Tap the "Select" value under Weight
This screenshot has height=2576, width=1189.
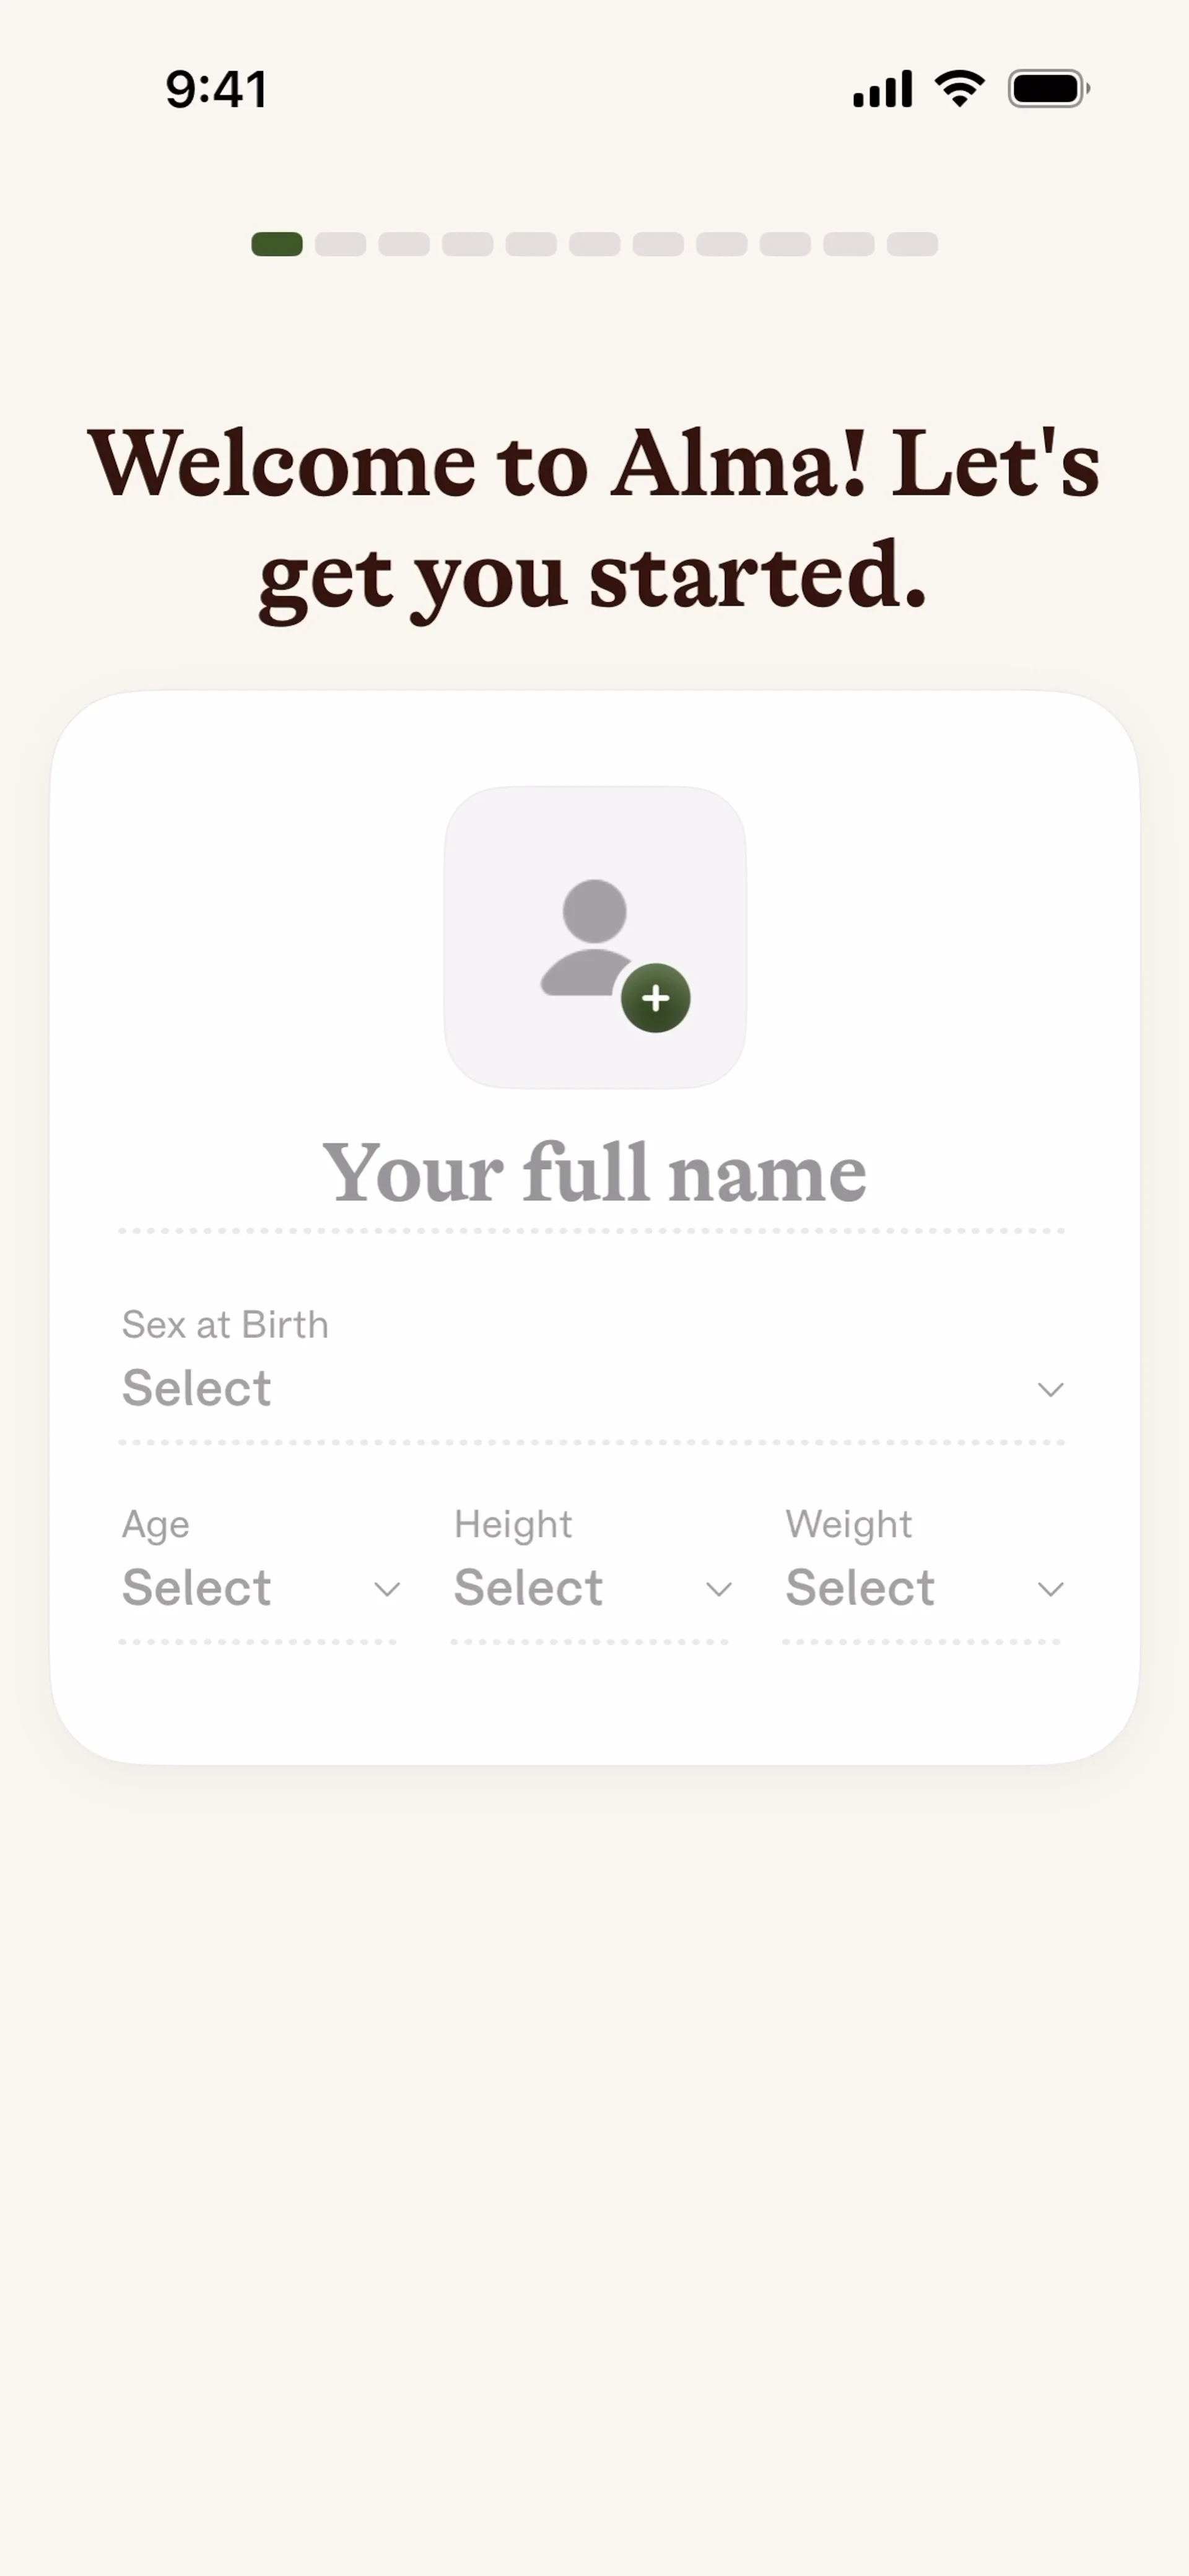tap(860, 1588)
